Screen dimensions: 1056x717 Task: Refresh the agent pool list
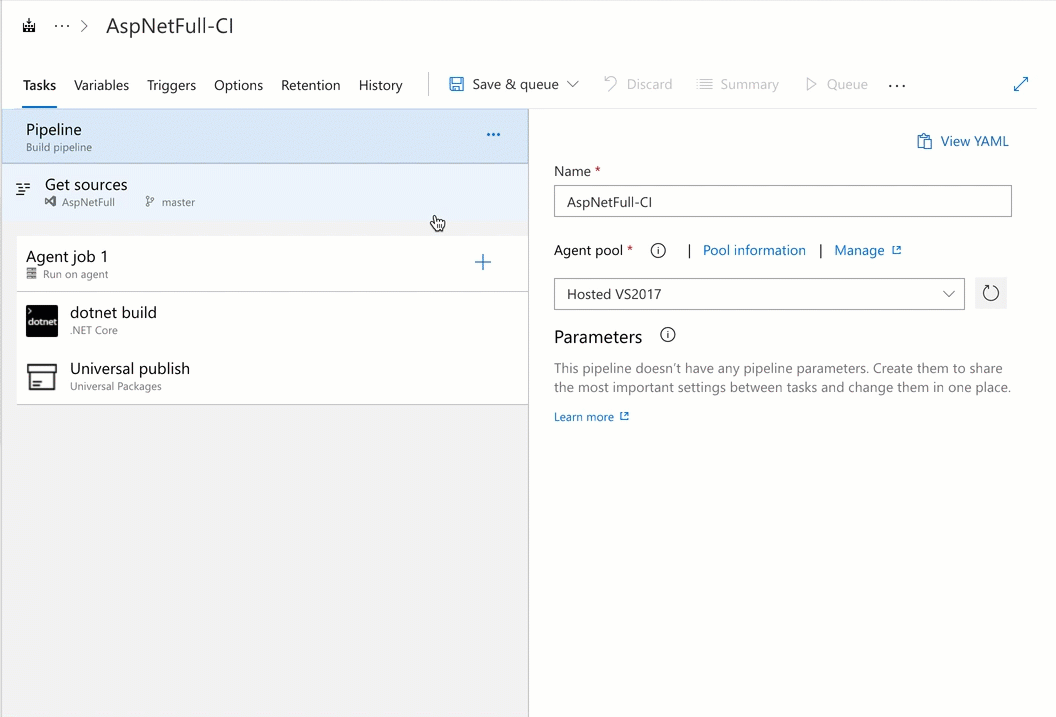pos(990,293)
